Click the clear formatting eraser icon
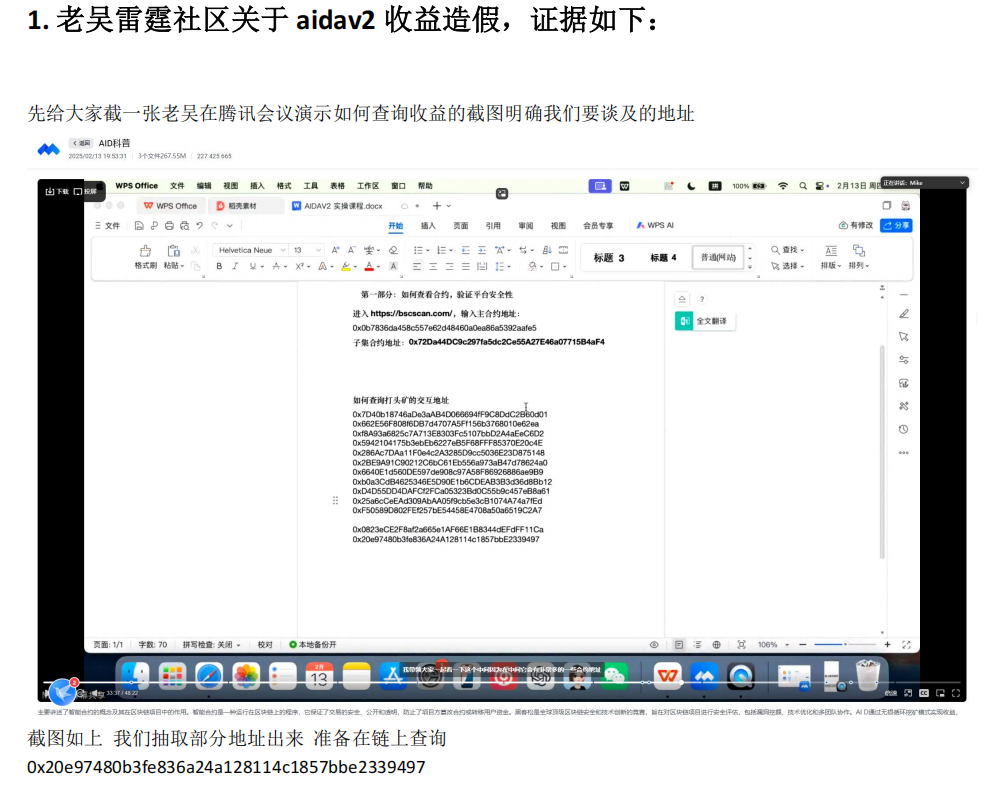The width and height of the screenshot is (1003, 795). 393,250
